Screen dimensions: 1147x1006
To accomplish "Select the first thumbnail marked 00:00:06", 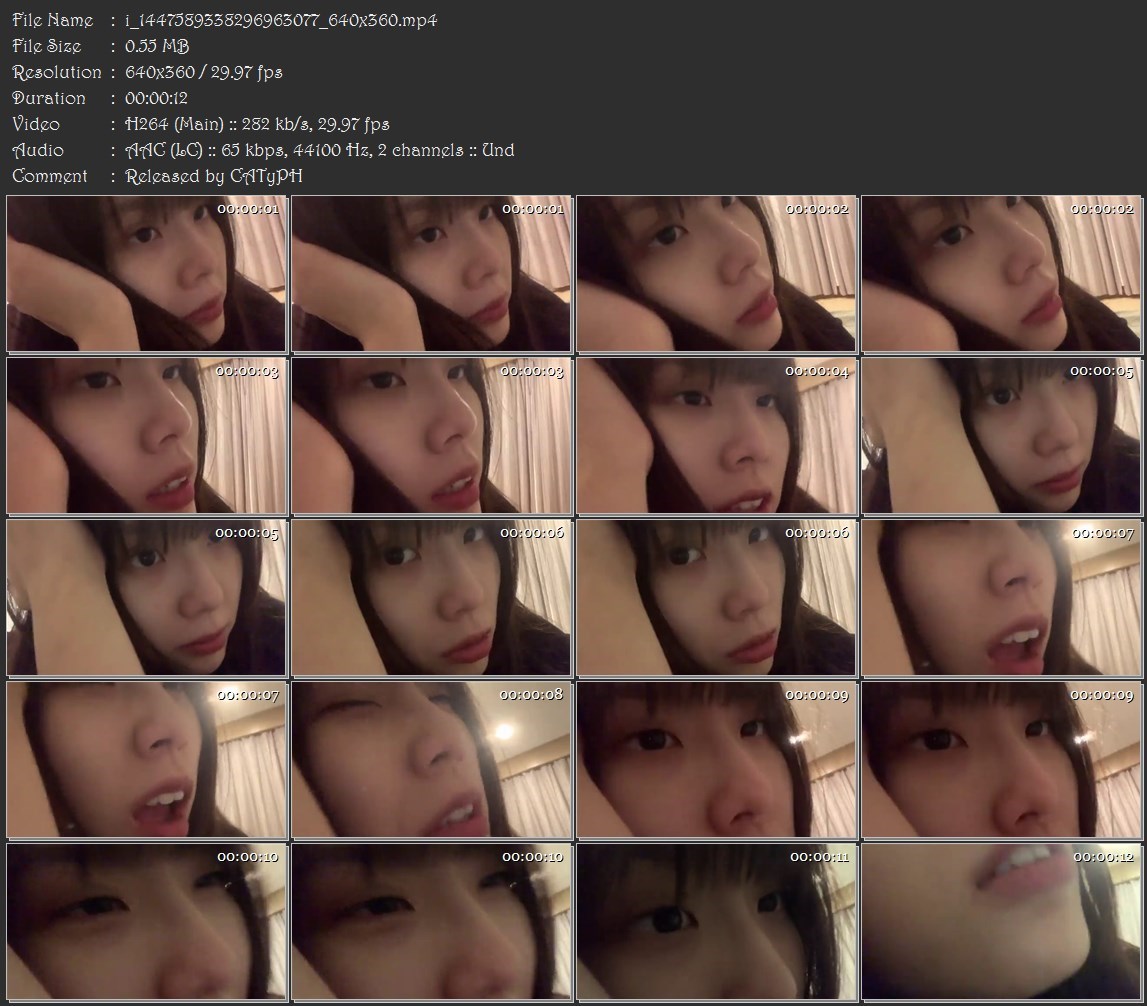I will (431, 598).
